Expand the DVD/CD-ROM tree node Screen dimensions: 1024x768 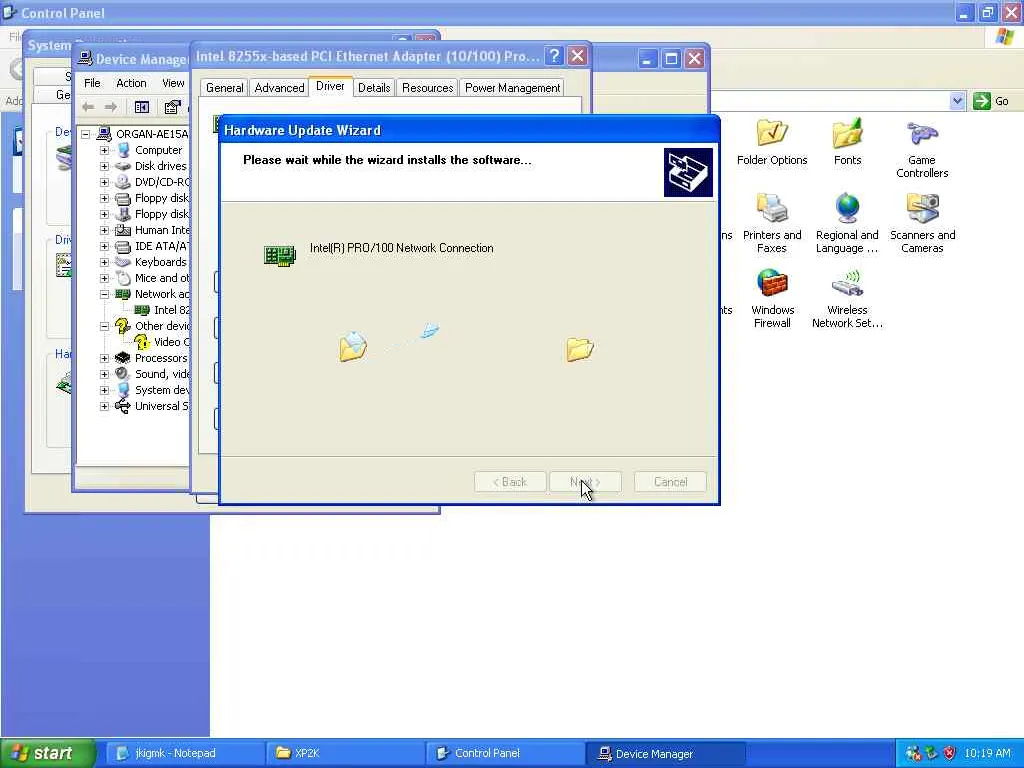104,182
